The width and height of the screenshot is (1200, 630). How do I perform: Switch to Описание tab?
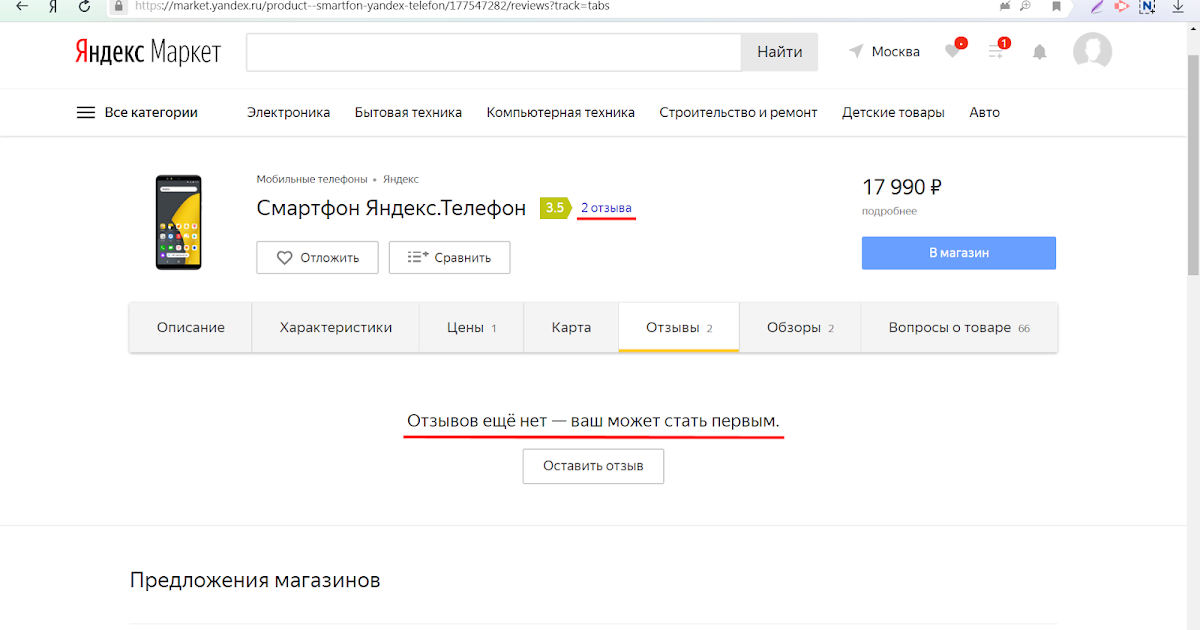(x=191, y=327)
